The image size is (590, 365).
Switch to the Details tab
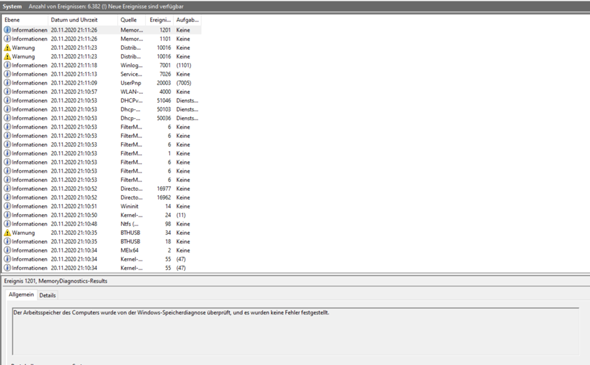[47, 295]
